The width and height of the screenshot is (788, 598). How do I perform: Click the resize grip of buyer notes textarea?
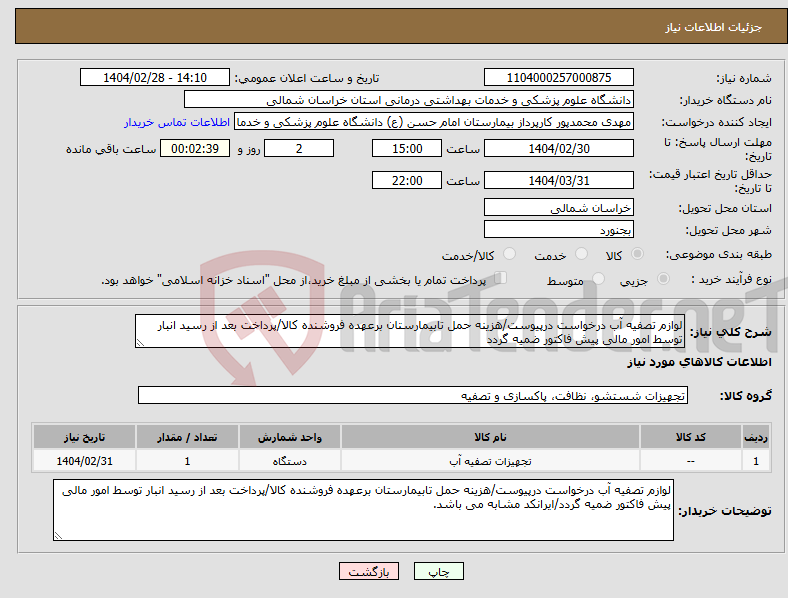point(58,536)
